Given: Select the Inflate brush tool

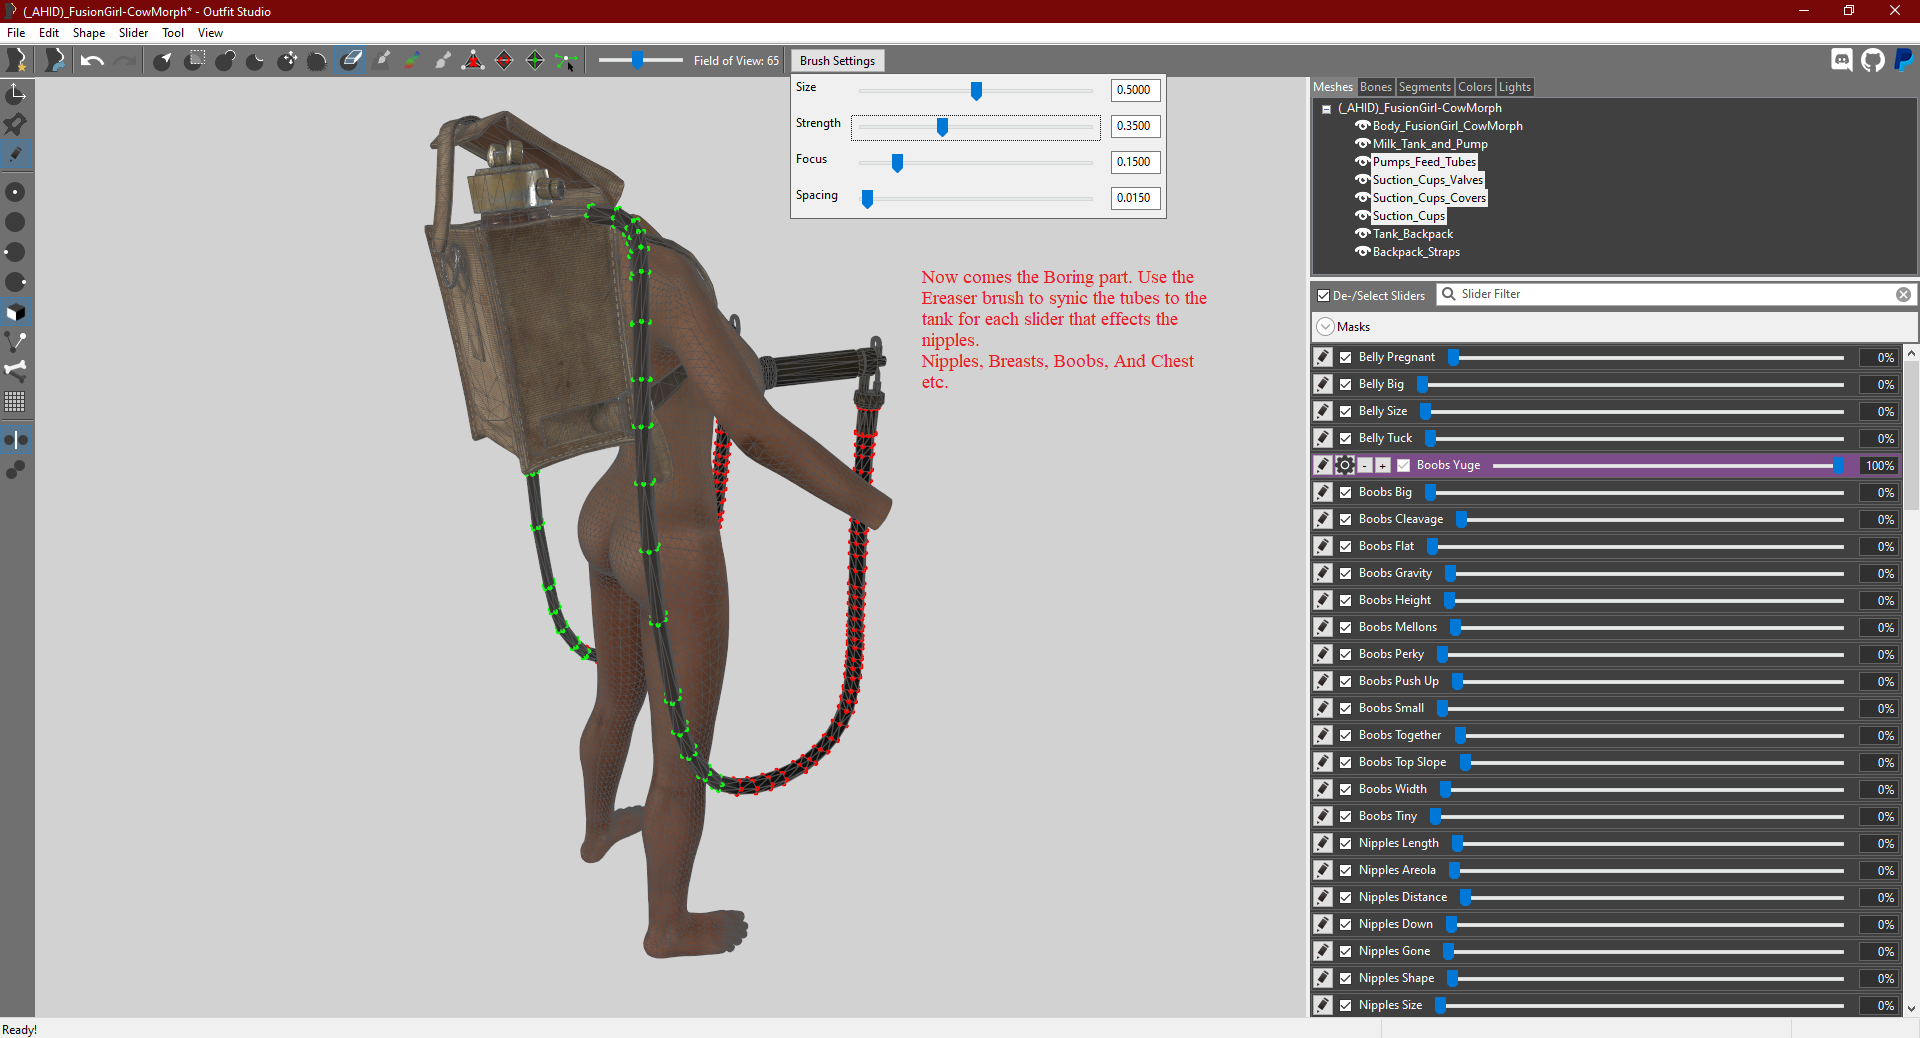Looking at the screenshot, I should coord(225,61).
